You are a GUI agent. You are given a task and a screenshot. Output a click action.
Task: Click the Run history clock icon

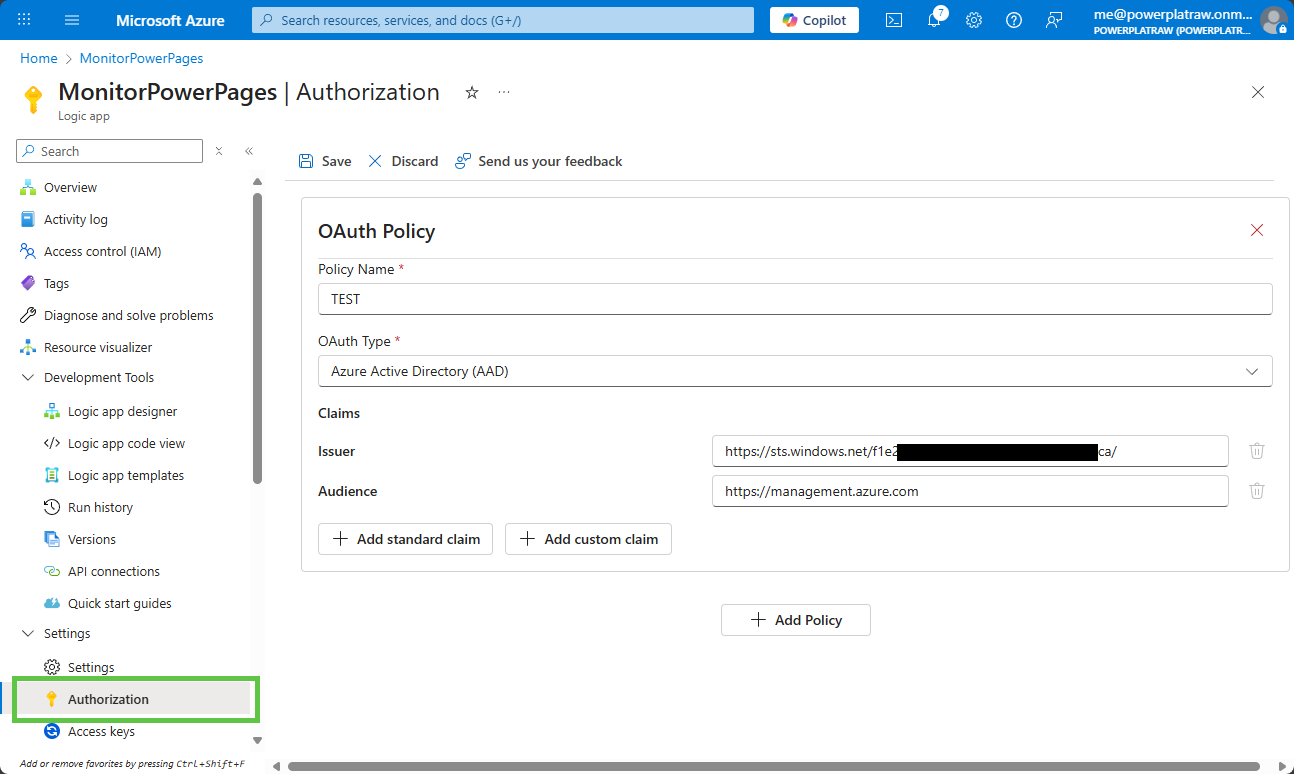pyautogui.click(x=52, y=507)
